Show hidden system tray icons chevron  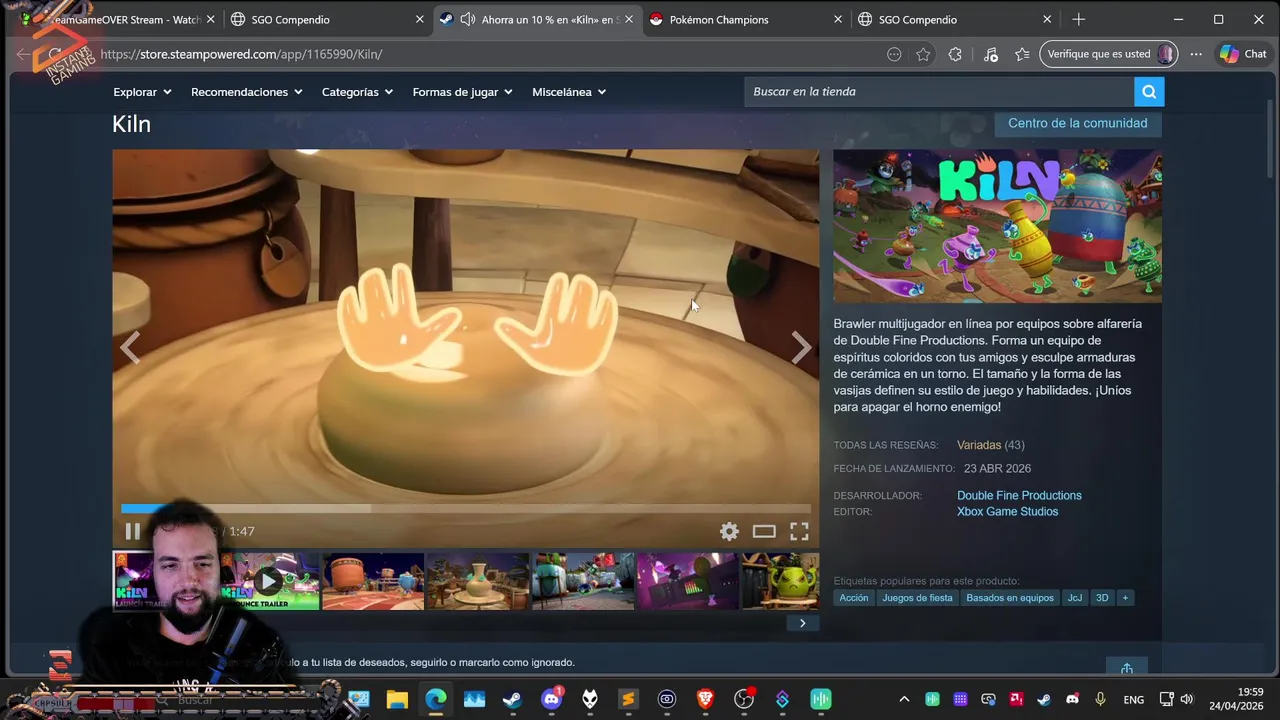tap(904, 699)
